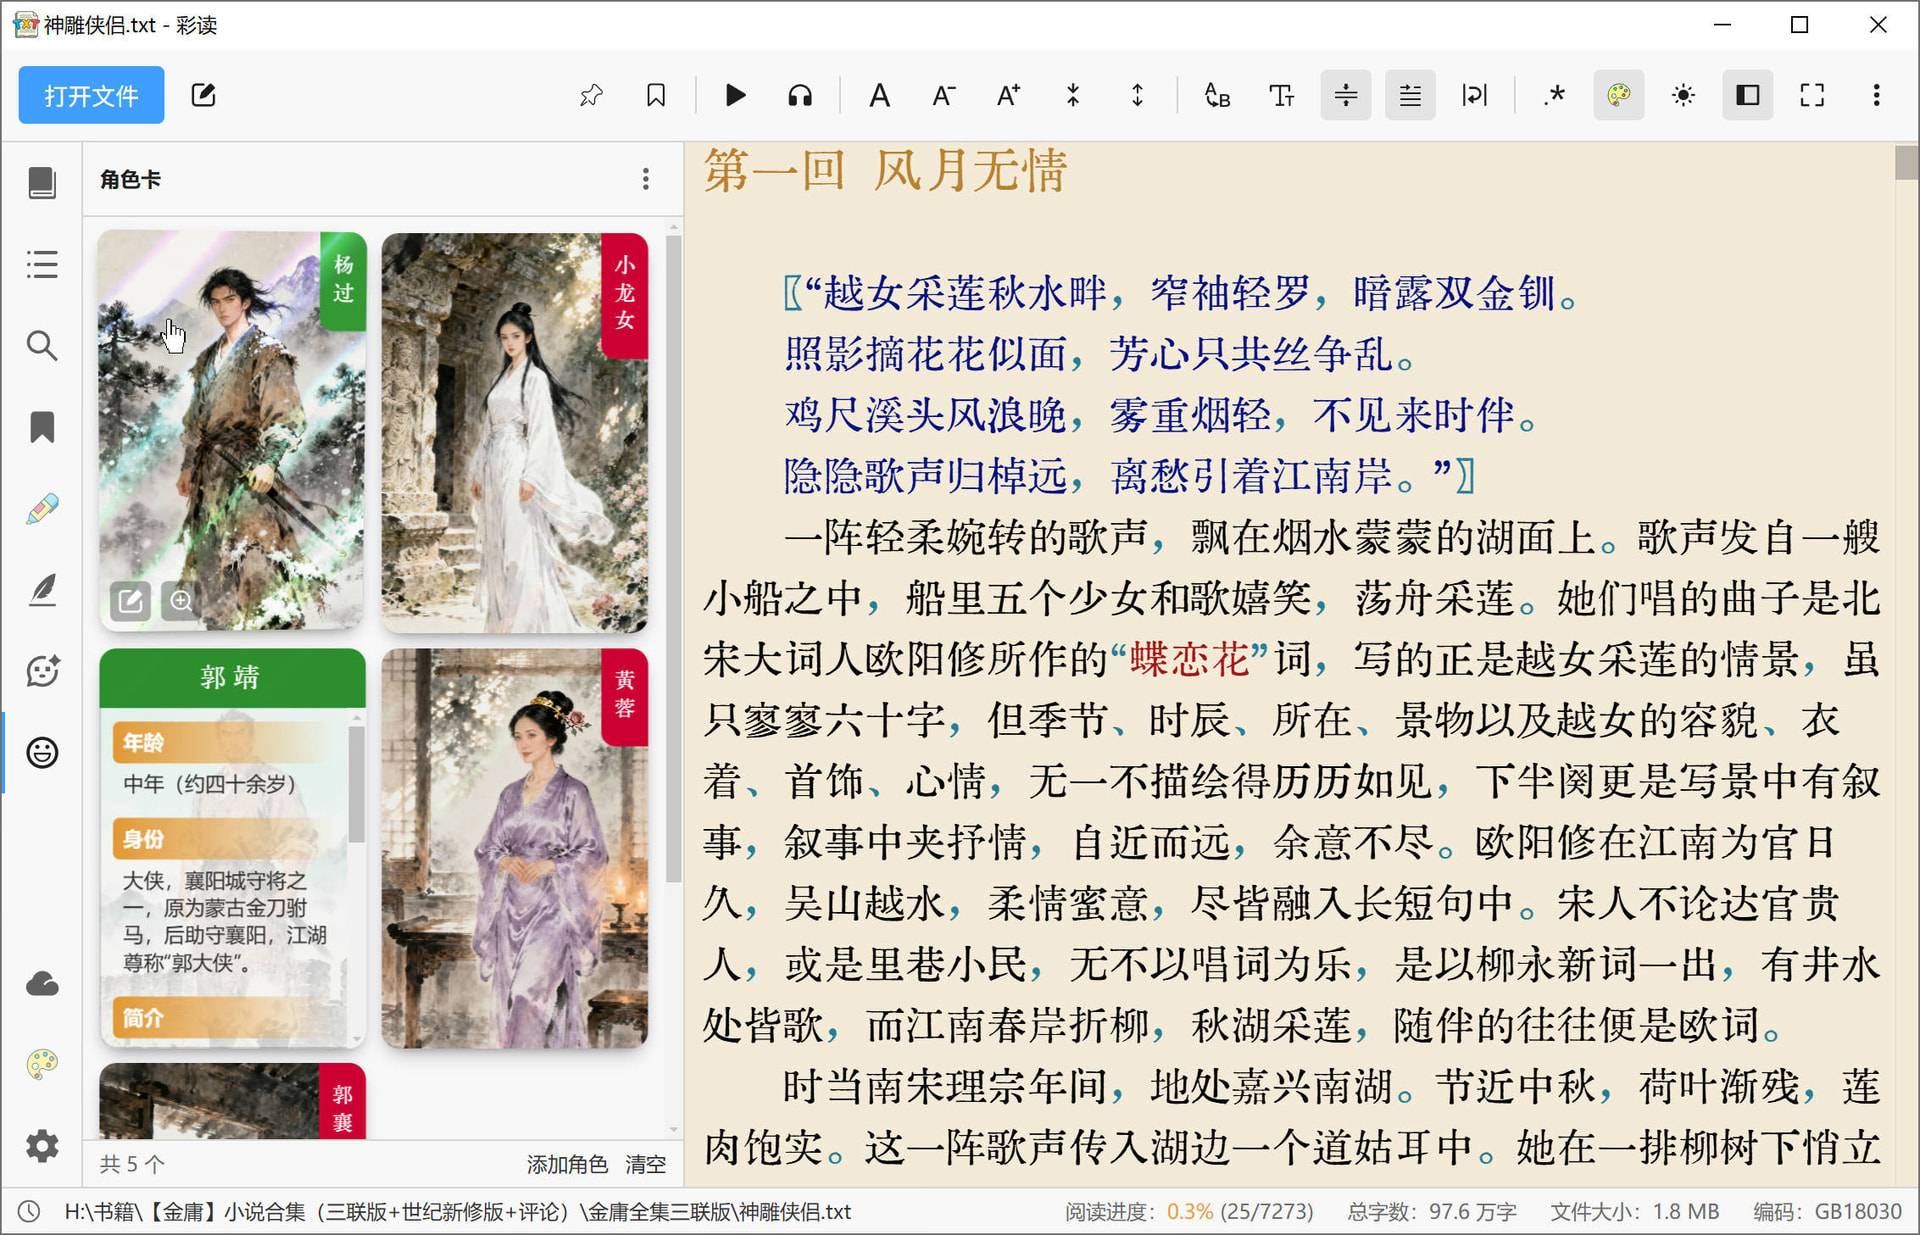Image resolution: width=1920 pixels, height=1235 pixels.
Task: Increase line spacing icon
Action: point(1138,95)
